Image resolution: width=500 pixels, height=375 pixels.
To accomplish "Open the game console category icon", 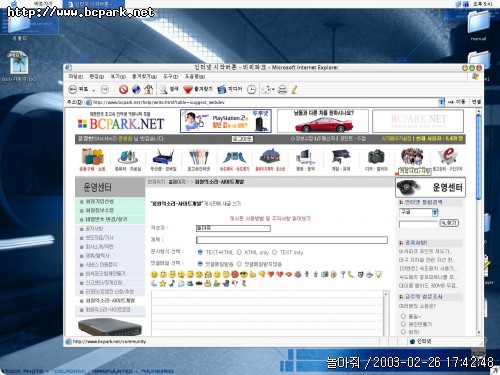I will pyautogui.click(x=341, y=157).
